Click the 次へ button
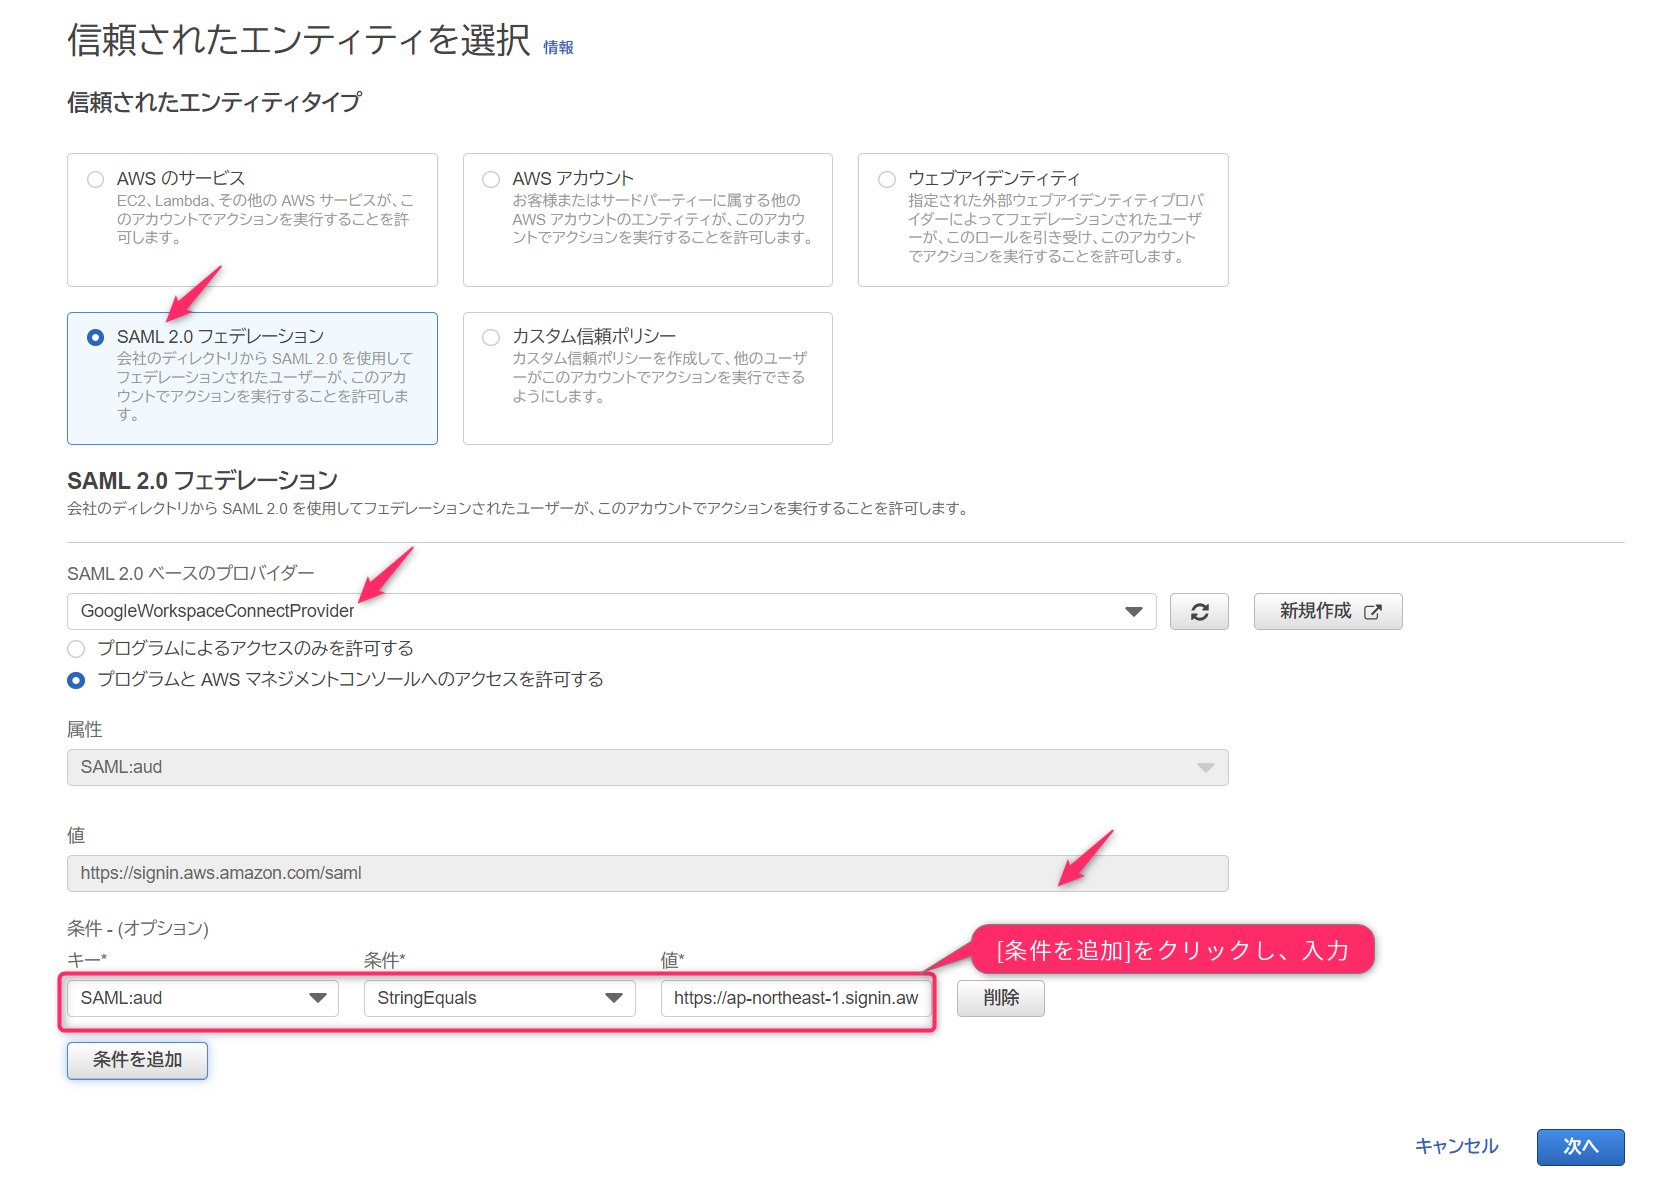The height and width of the screenshot is (1180, 1659). pyautogui.click(x=1580, y=1147)
